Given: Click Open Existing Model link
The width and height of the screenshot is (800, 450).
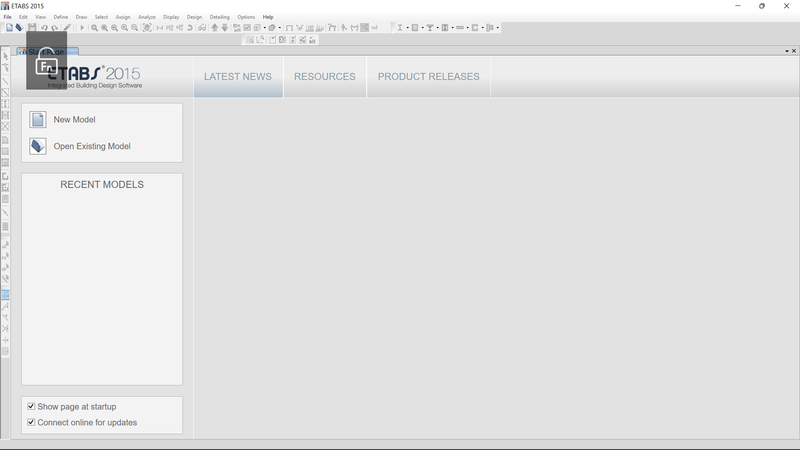Looking at the screenshot, I should (x=92, y=146).
